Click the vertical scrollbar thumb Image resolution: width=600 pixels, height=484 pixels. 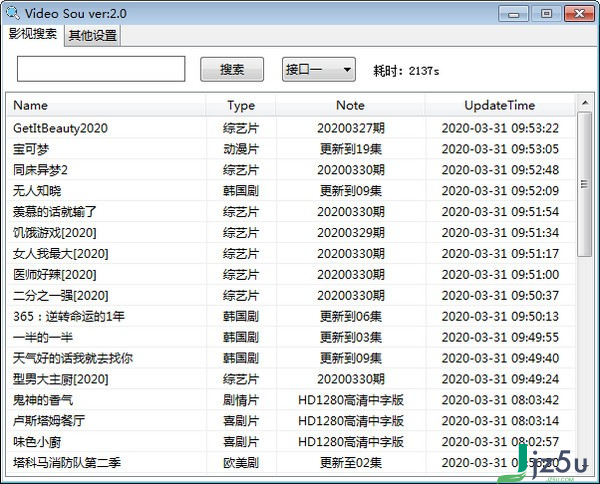[585, 184]
